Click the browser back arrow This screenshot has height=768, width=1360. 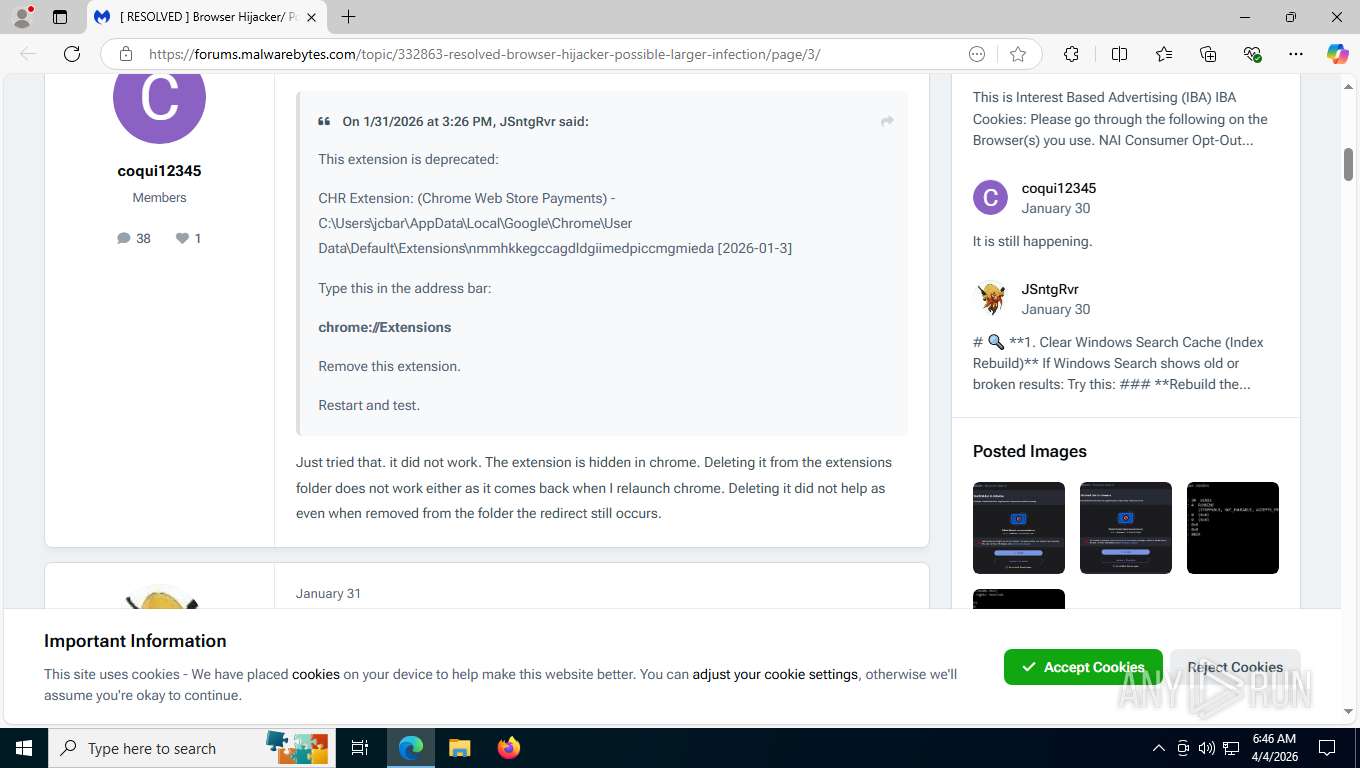pos(28,54)
